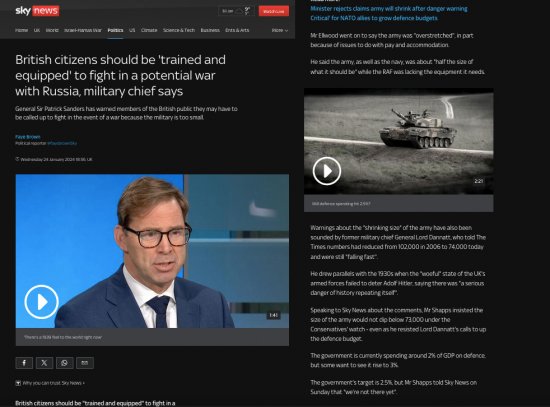Open the weather widget in header

point(236,11)
